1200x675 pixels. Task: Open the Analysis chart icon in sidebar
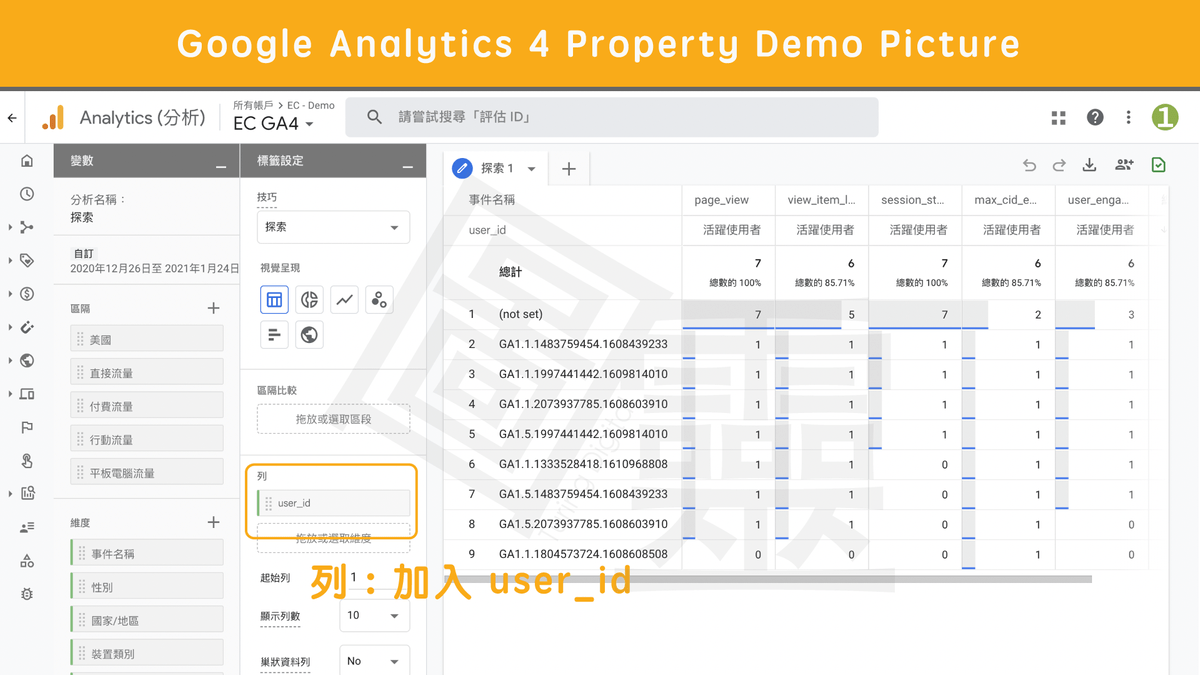coord(27,493)
